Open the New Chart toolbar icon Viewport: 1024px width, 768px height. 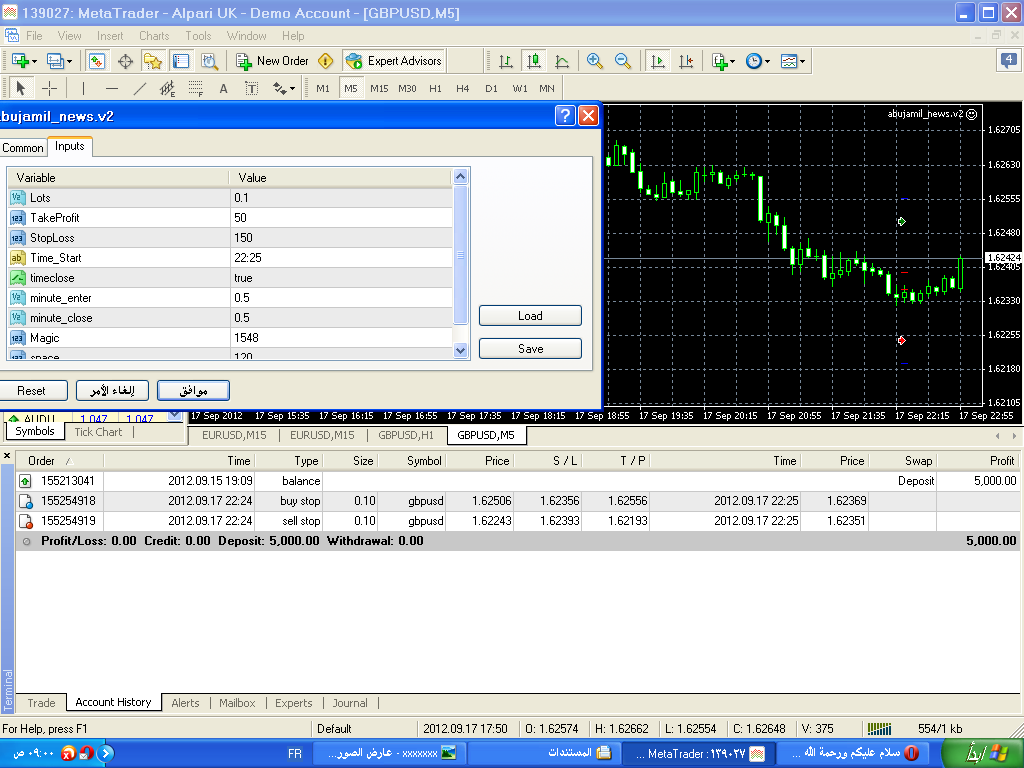pos(24,61)
